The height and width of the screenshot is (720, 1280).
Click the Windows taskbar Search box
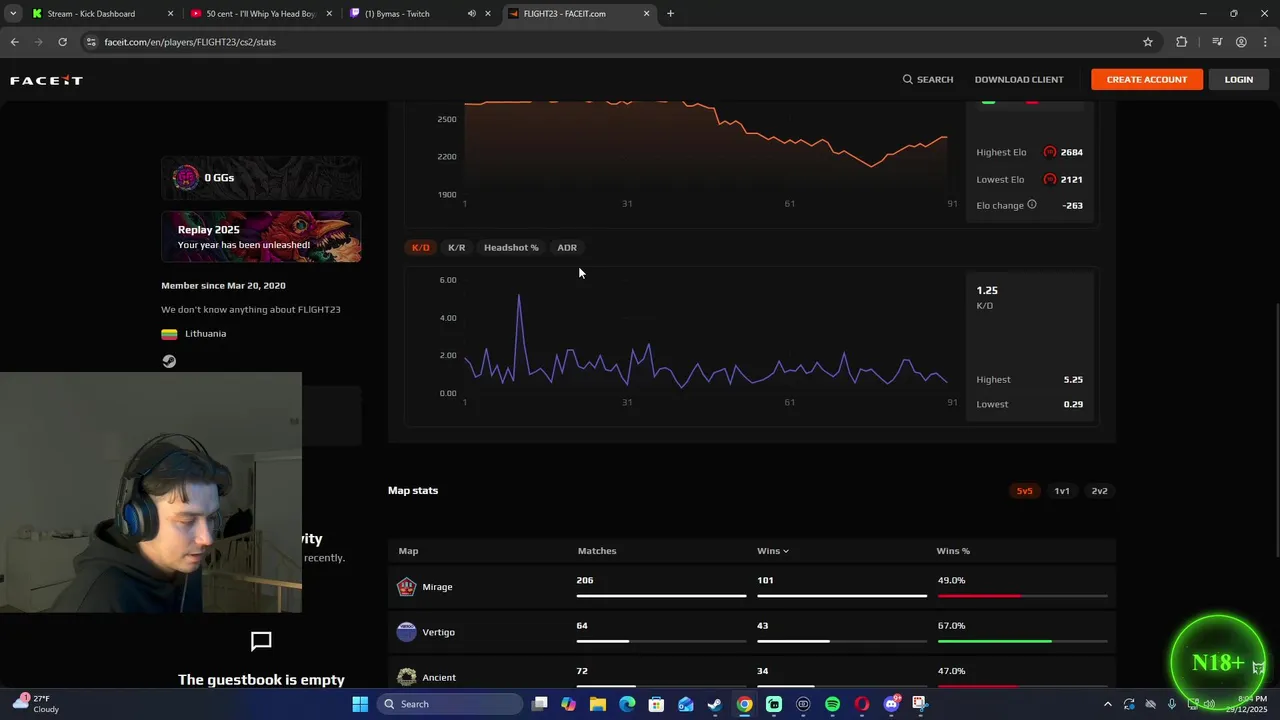tap(450, 704)
